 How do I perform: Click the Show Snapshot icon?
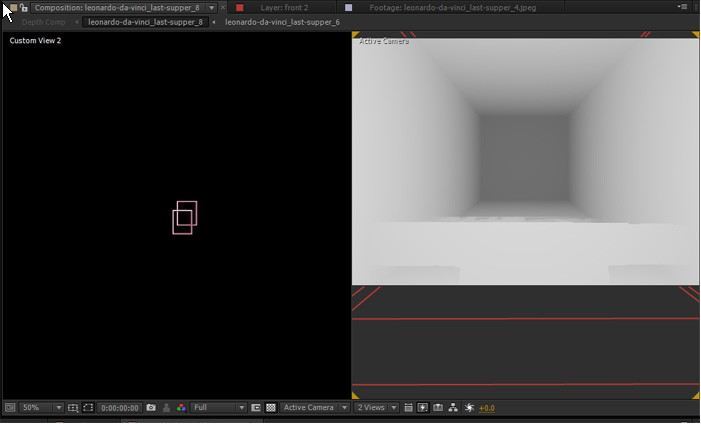[x=166, y=408]
